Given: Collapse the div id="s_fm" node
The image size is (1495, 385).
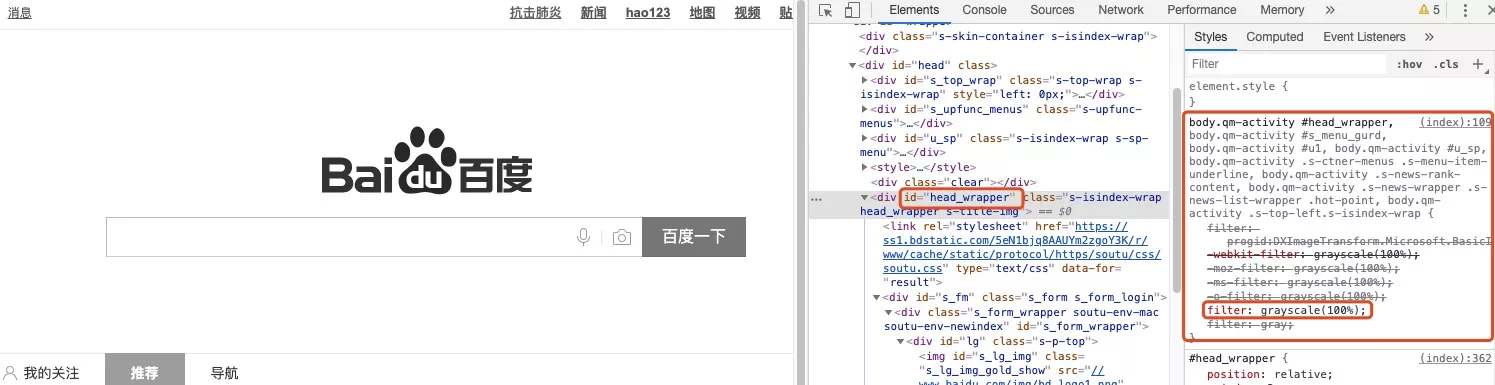Looking at the screenshot, I should tap(876, 298).
